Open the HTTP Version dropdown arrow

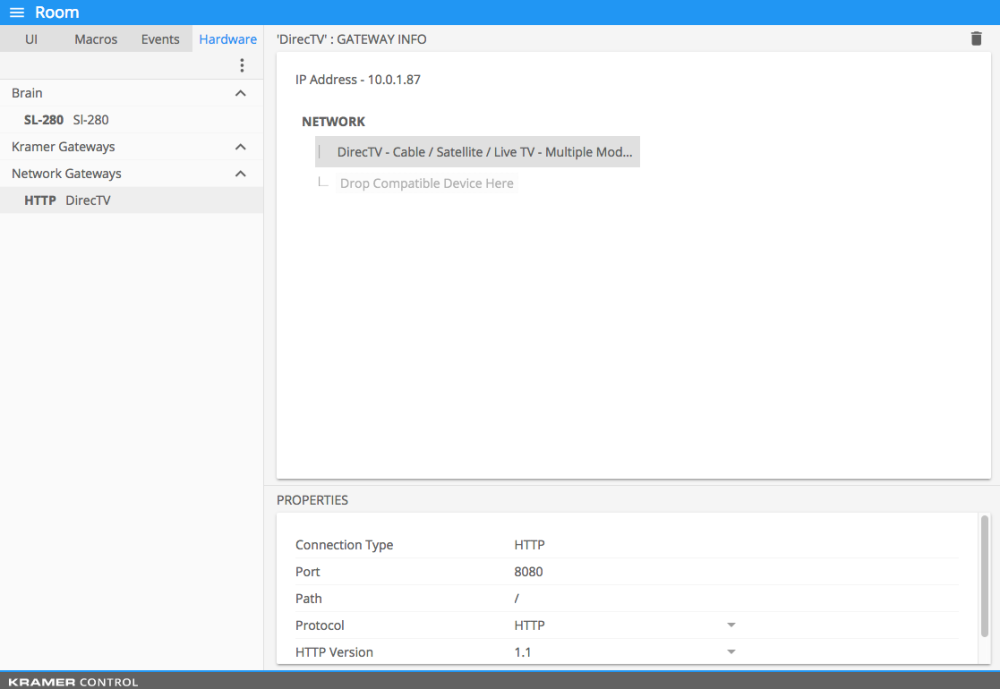(731, 652)
